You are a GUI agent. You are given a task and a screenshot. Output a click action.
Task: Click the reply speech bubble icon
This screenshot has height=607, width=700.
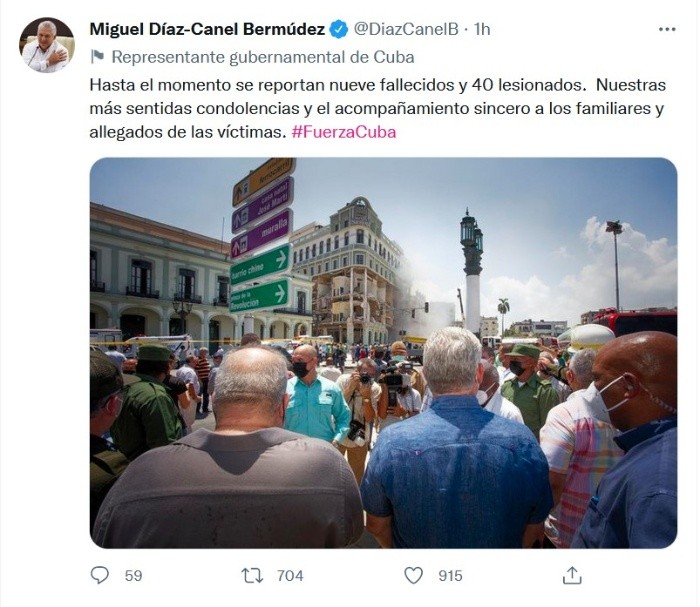(100, 575)
